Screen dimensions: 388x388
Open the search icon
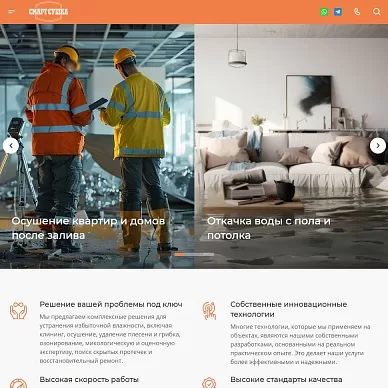[x=377, y=12]
